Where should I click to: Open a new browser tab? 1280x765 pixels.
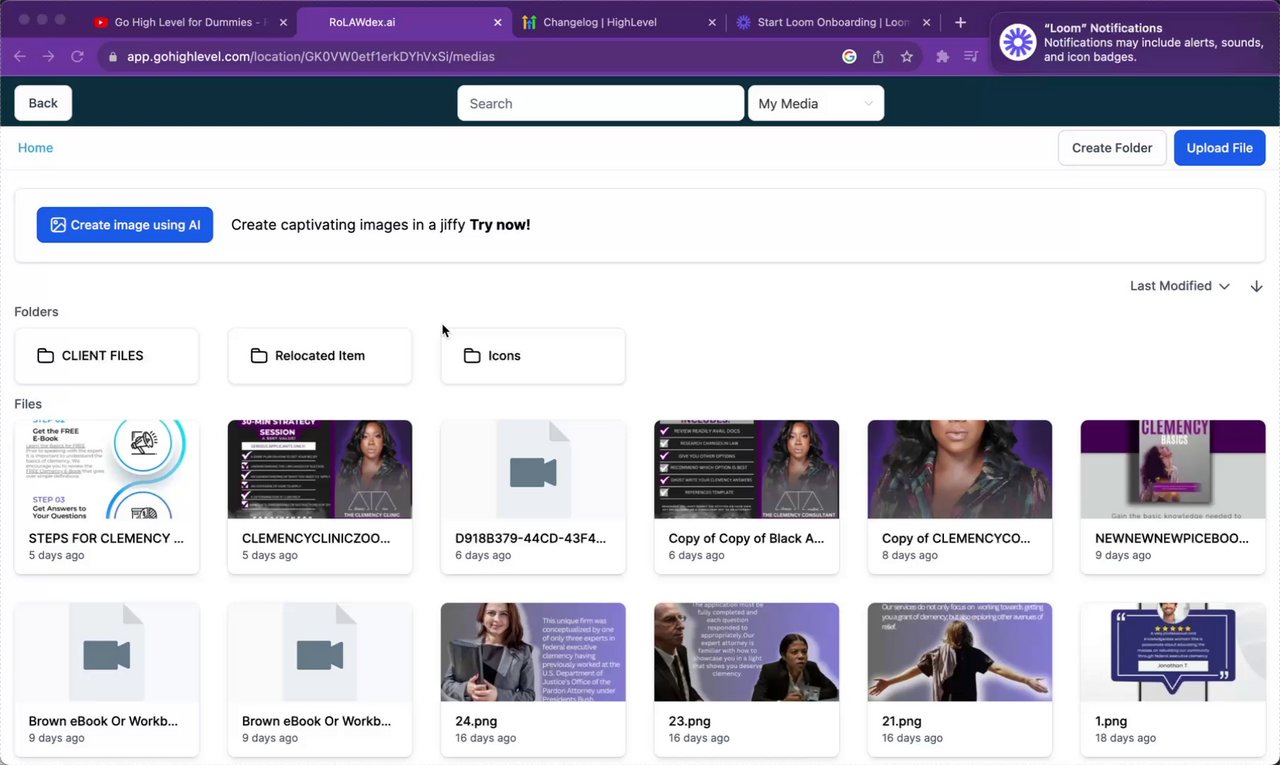960,22
